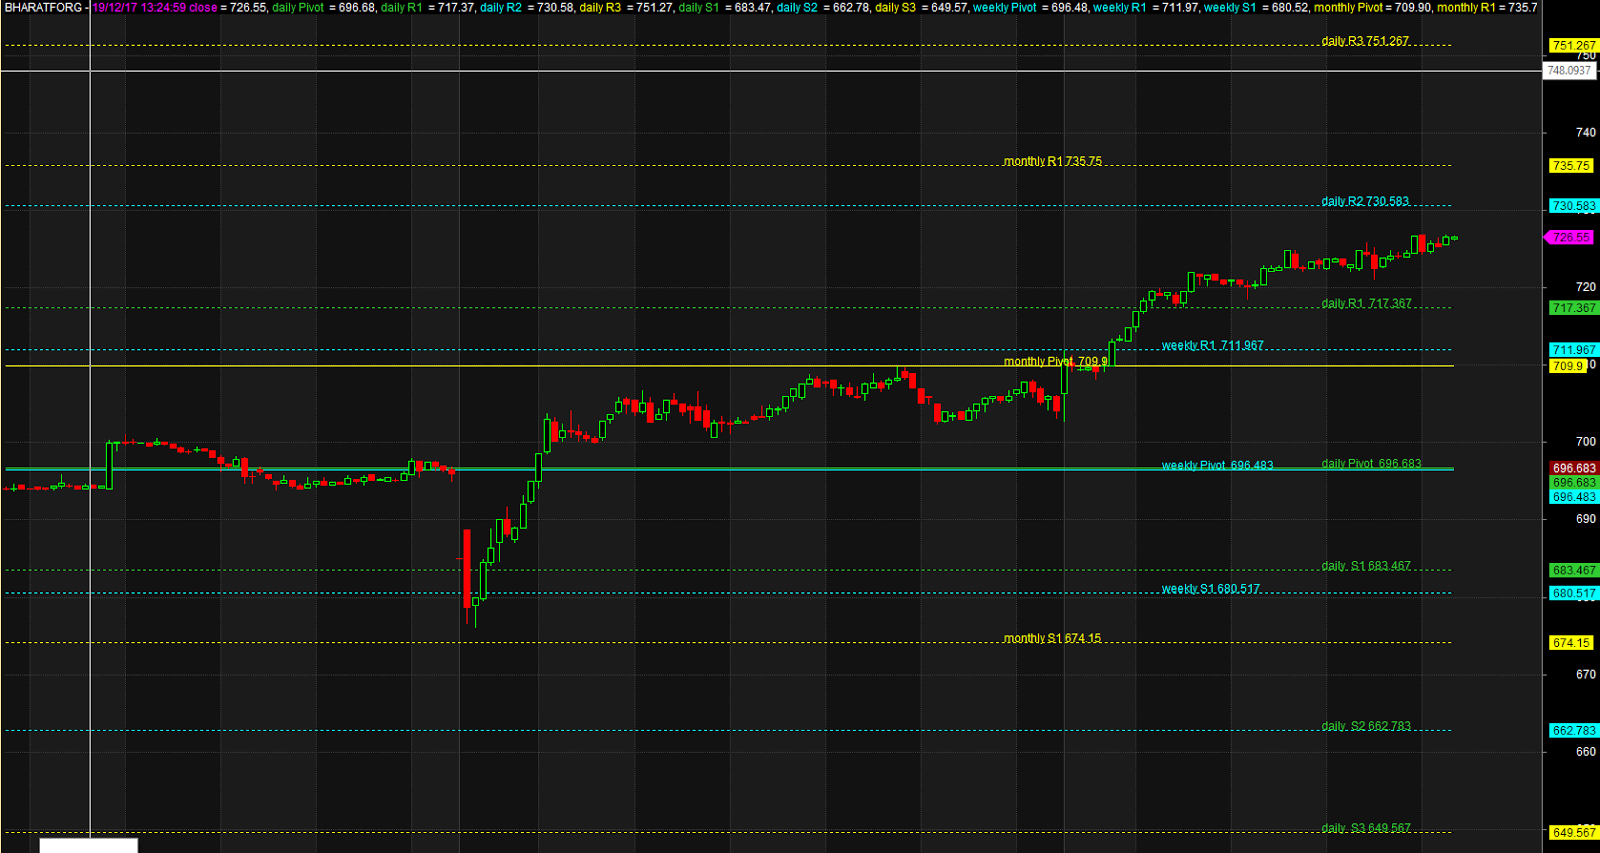Click the cyan 662.783 price axis tag
The width and height of the screenshot is (1600, 853).
point(1574,731)
